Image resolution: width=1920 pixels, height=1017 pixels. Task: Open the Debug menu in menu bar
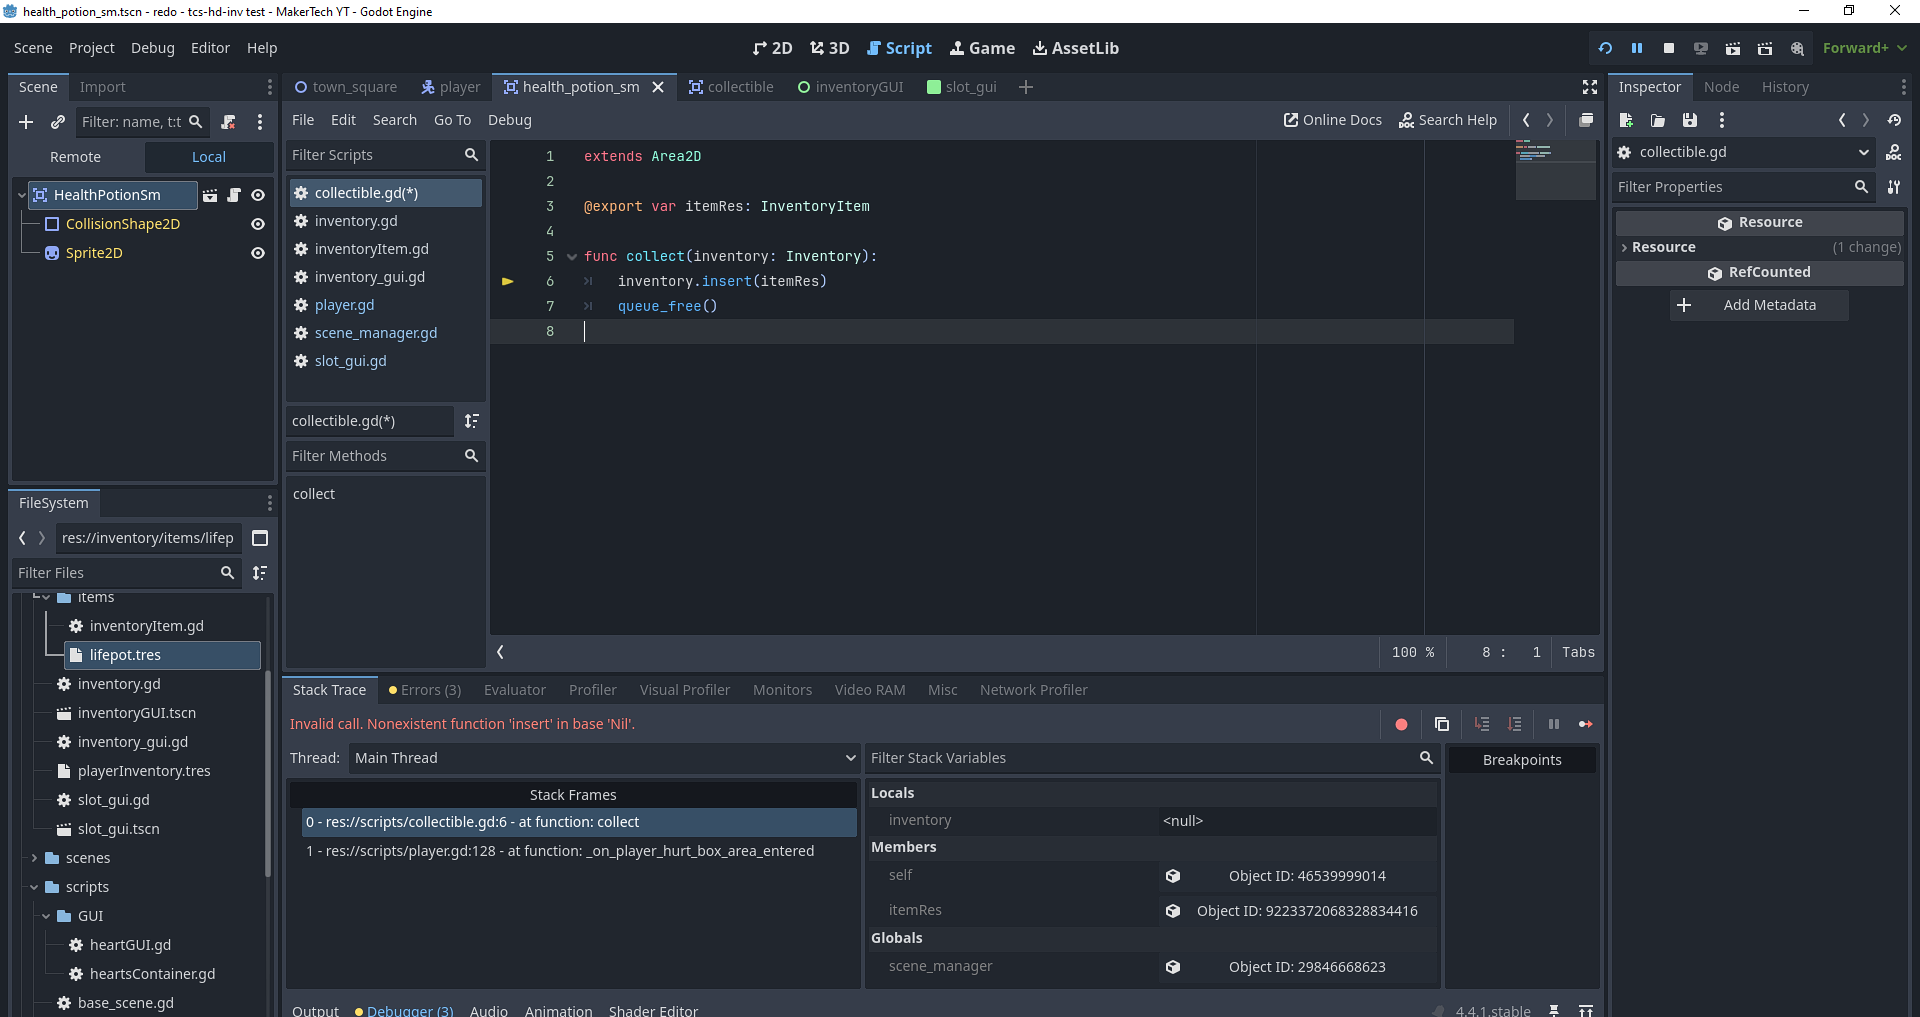(152, 48)
